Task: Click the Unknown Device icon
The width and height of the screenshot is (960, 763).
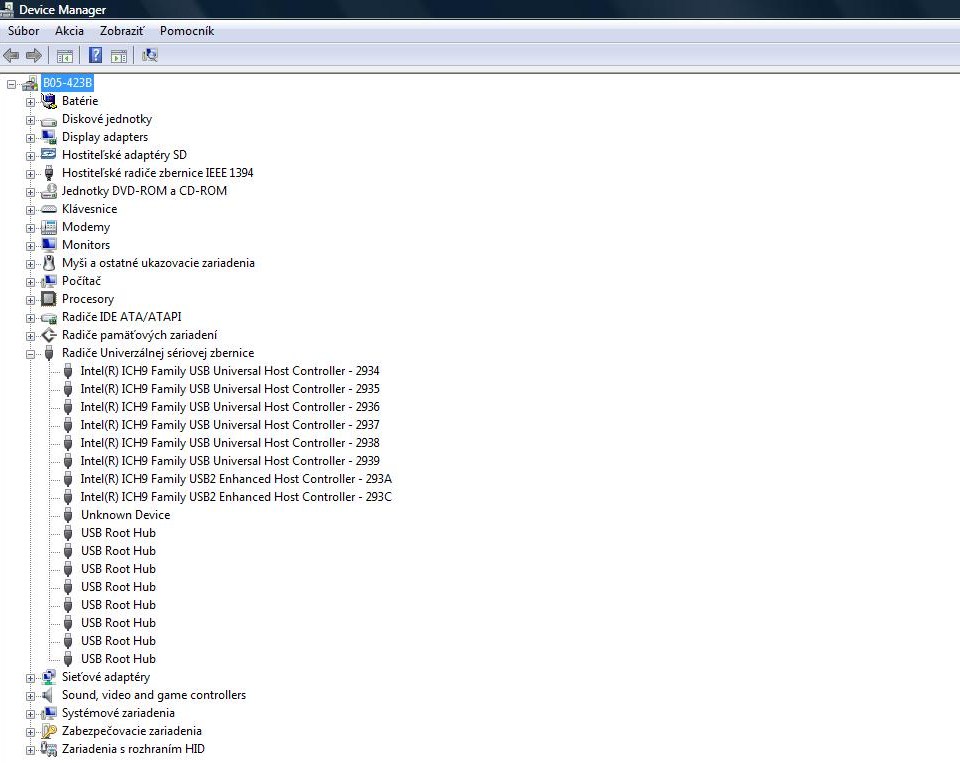Action: (x=68, y=515)
